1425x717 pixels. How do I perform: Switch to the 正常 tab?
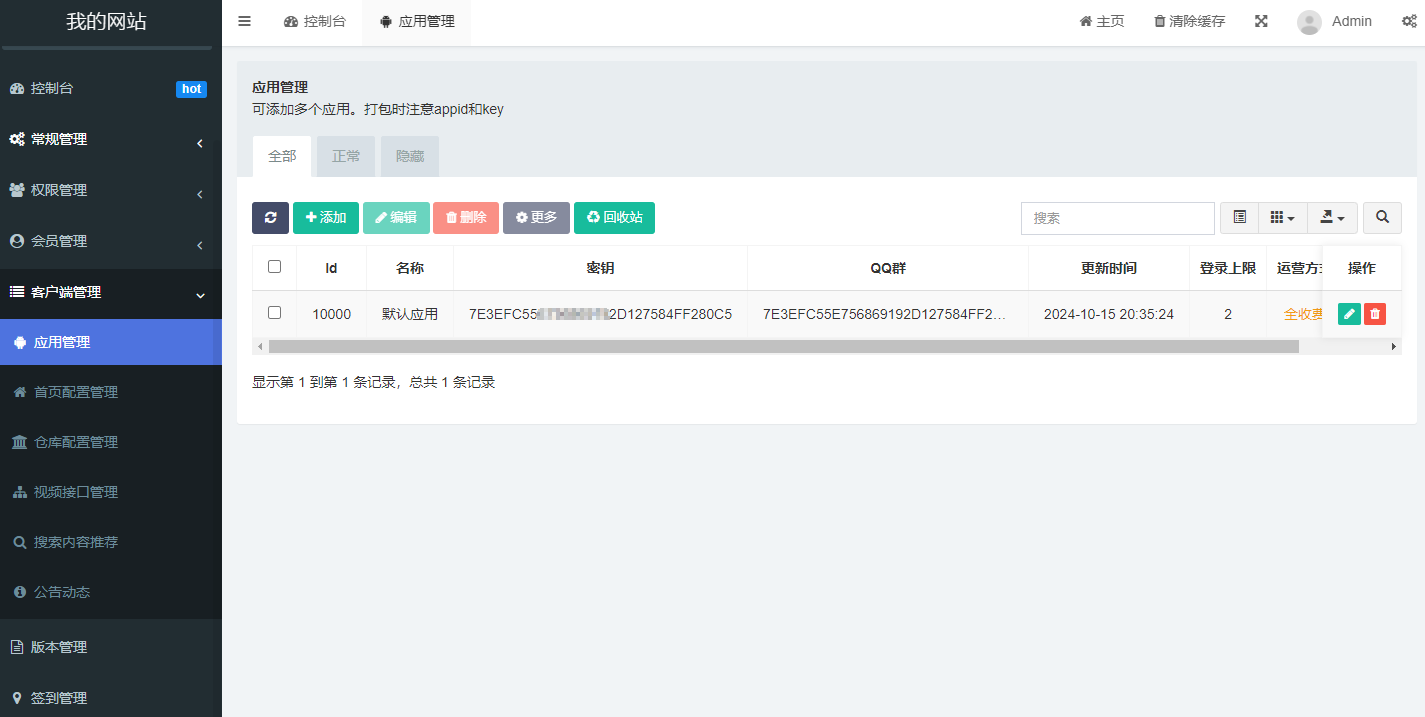pos(345,156)
